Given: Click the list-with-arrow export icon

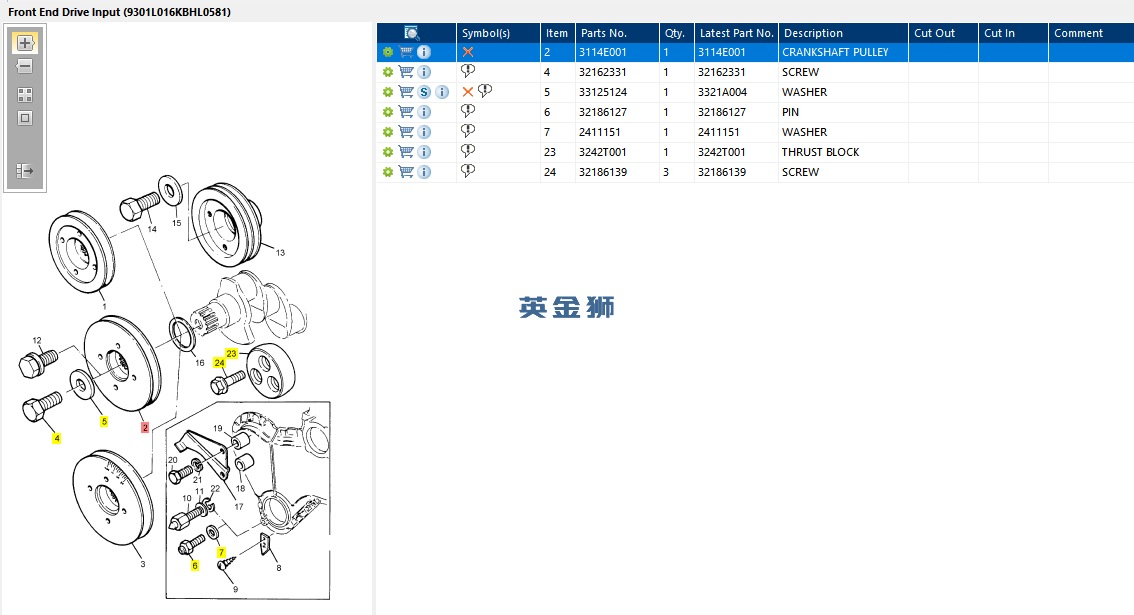Looking at the screenshot, I should (x=25, y=171).
